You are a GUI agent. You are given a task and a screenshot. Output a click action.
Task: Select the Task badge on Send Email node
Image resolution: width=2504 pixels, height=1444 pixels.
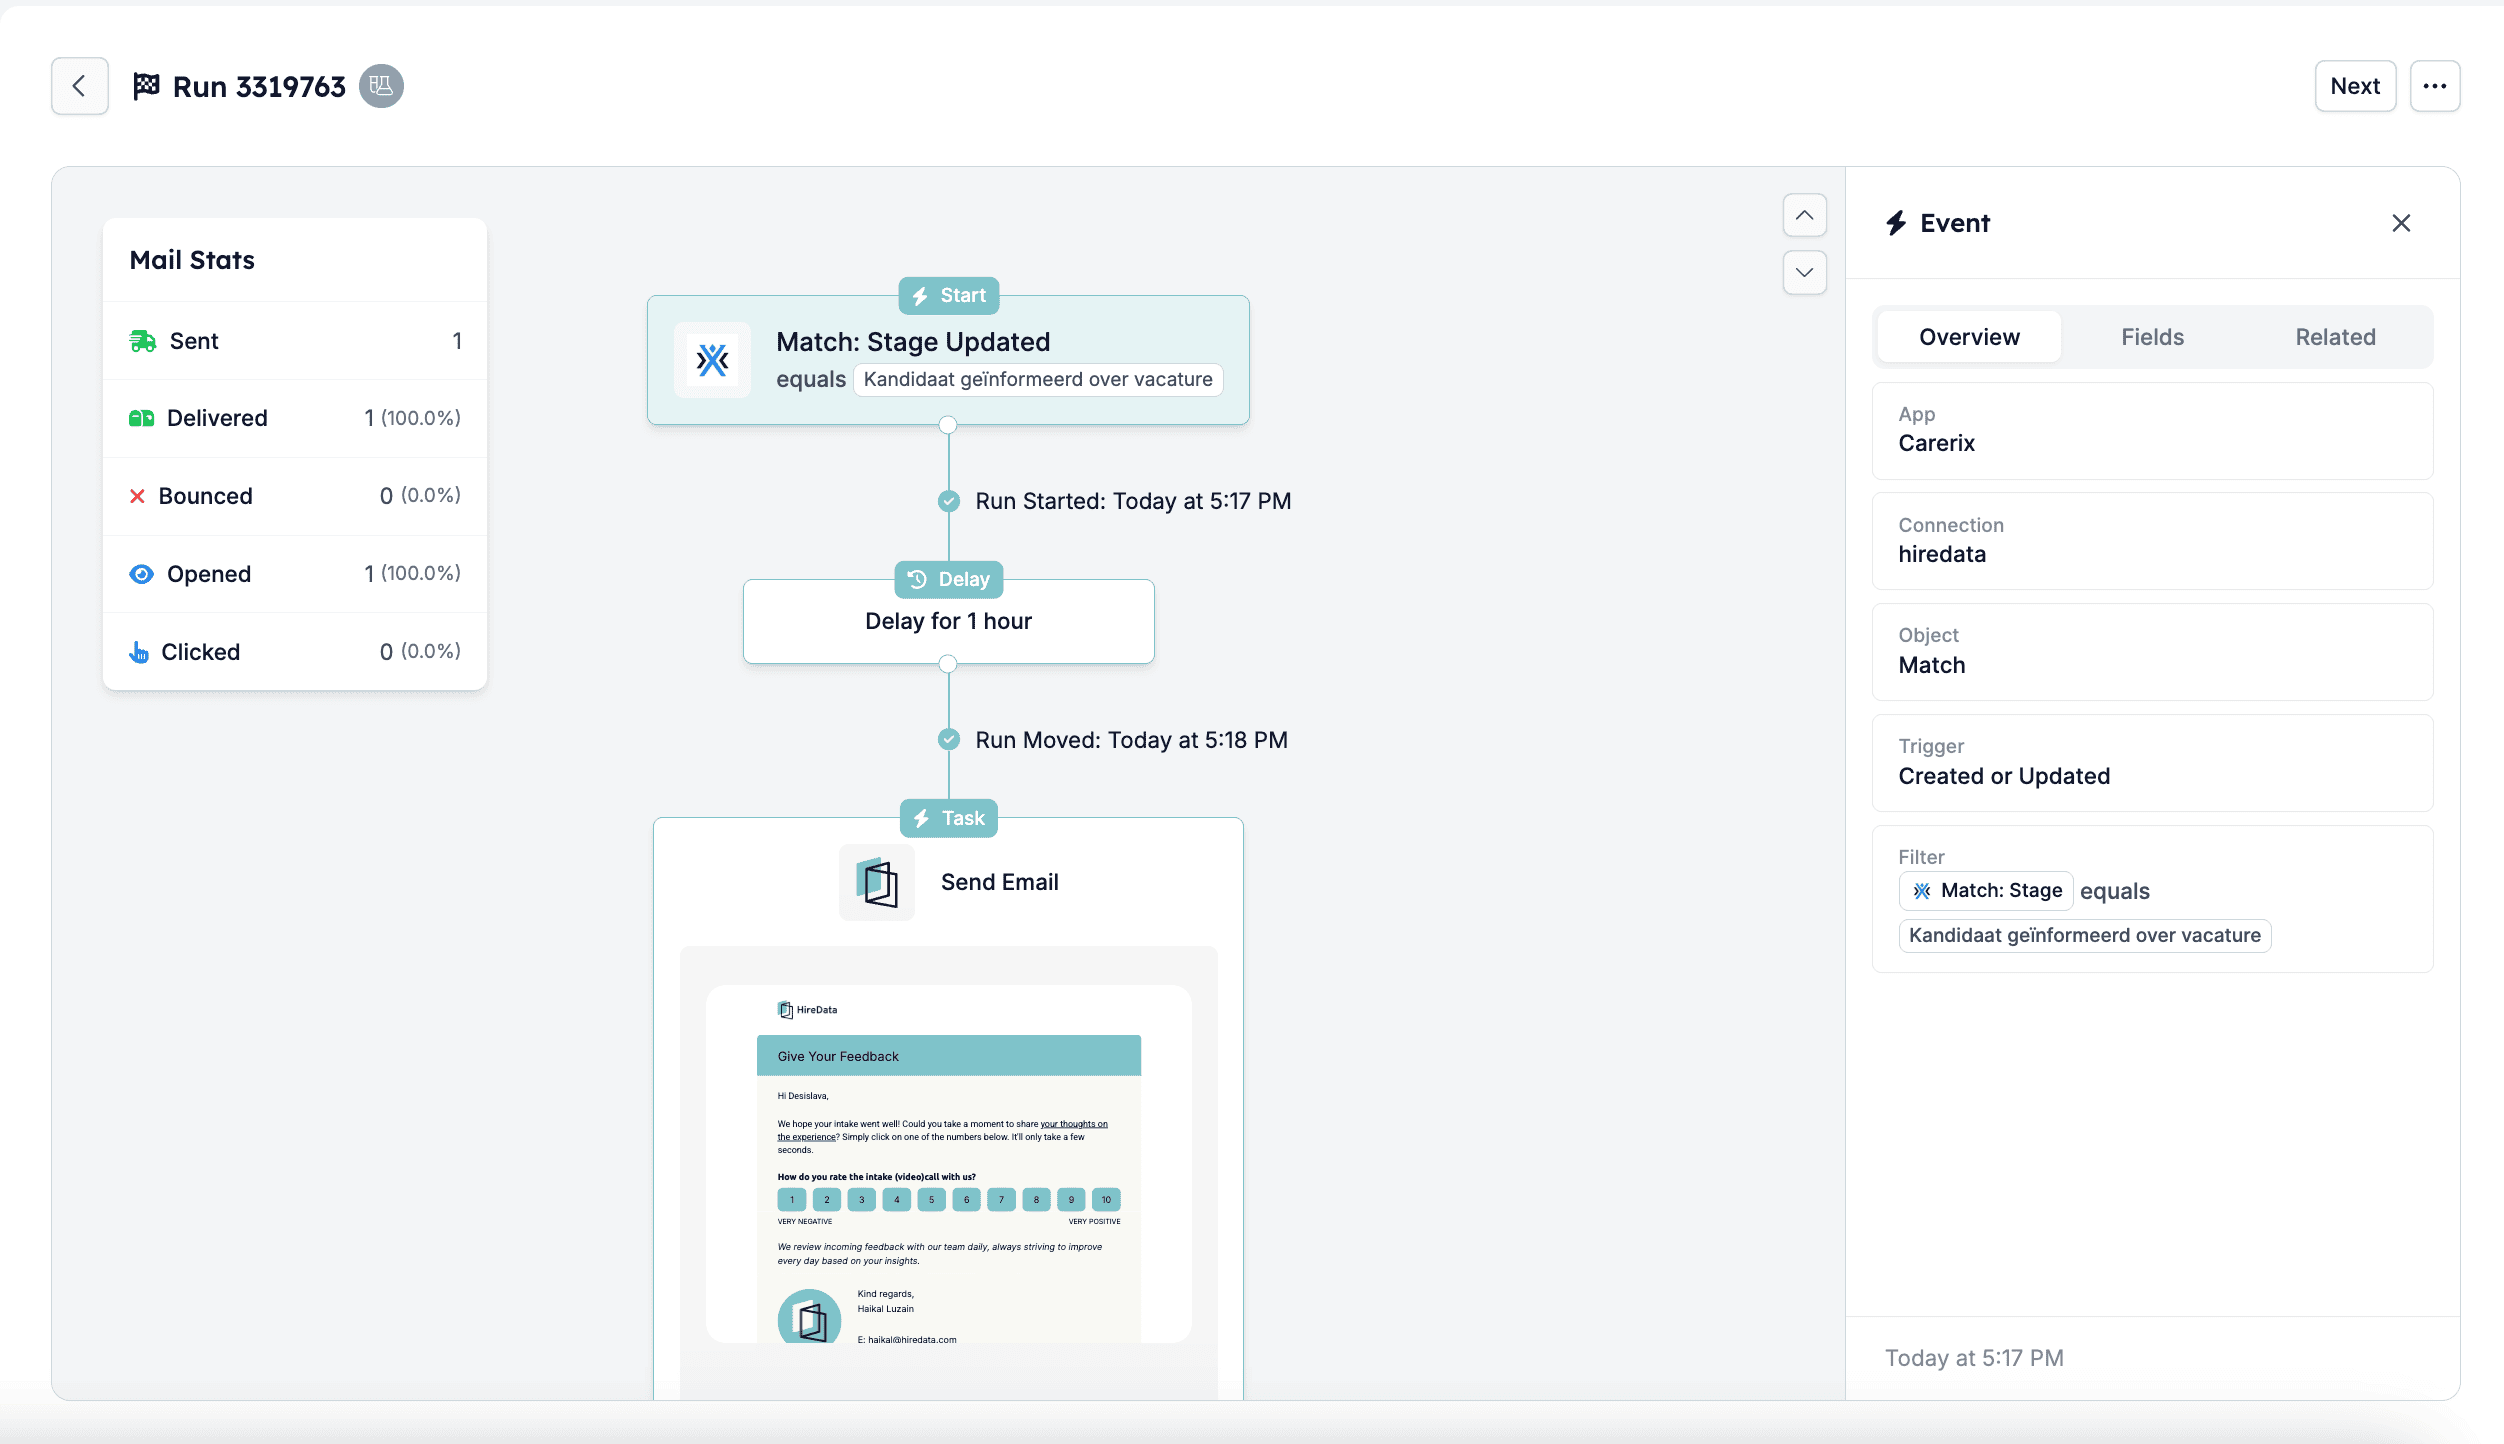pyautogui.click(x=948, y=819)
